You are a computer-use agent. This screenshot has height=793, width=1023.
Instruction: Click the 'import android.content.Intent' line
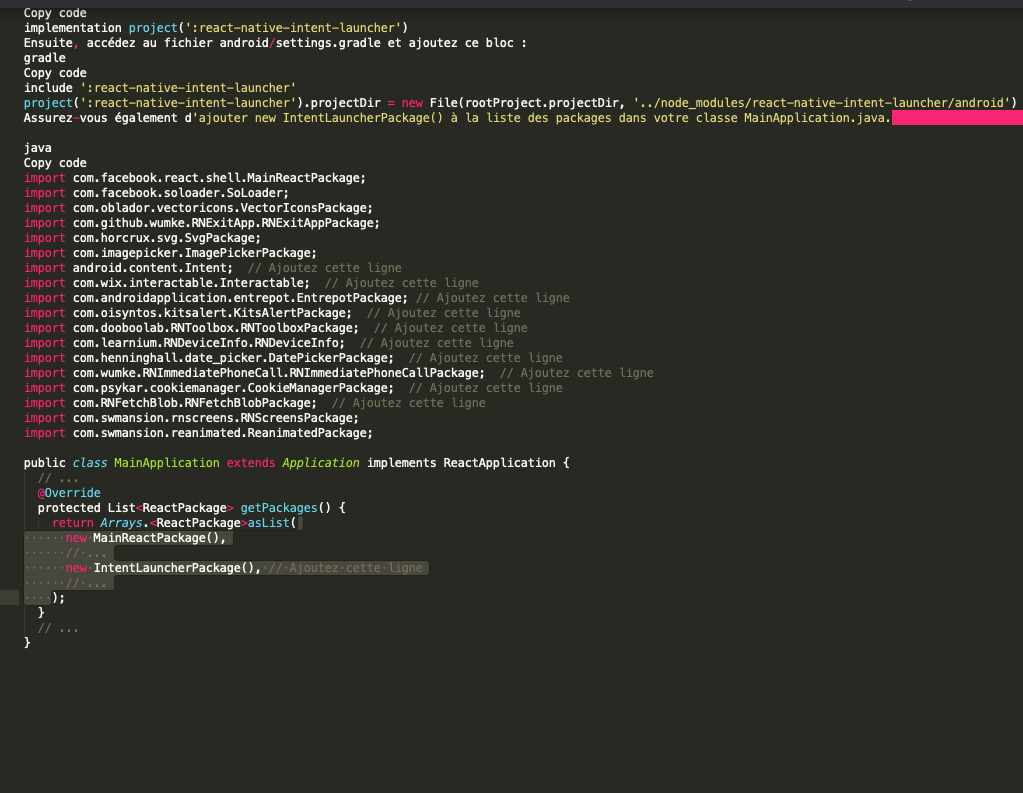(x=128, y=268)
